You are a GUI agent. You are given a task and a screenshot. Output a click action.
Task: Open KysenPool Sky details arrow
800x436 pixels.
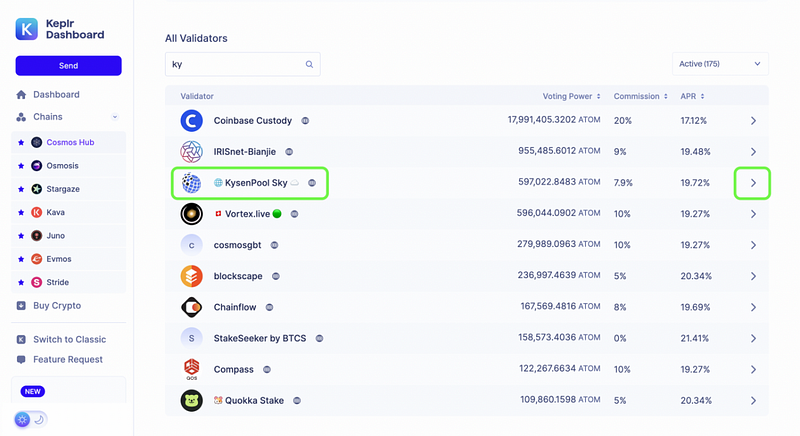(753, 183)
